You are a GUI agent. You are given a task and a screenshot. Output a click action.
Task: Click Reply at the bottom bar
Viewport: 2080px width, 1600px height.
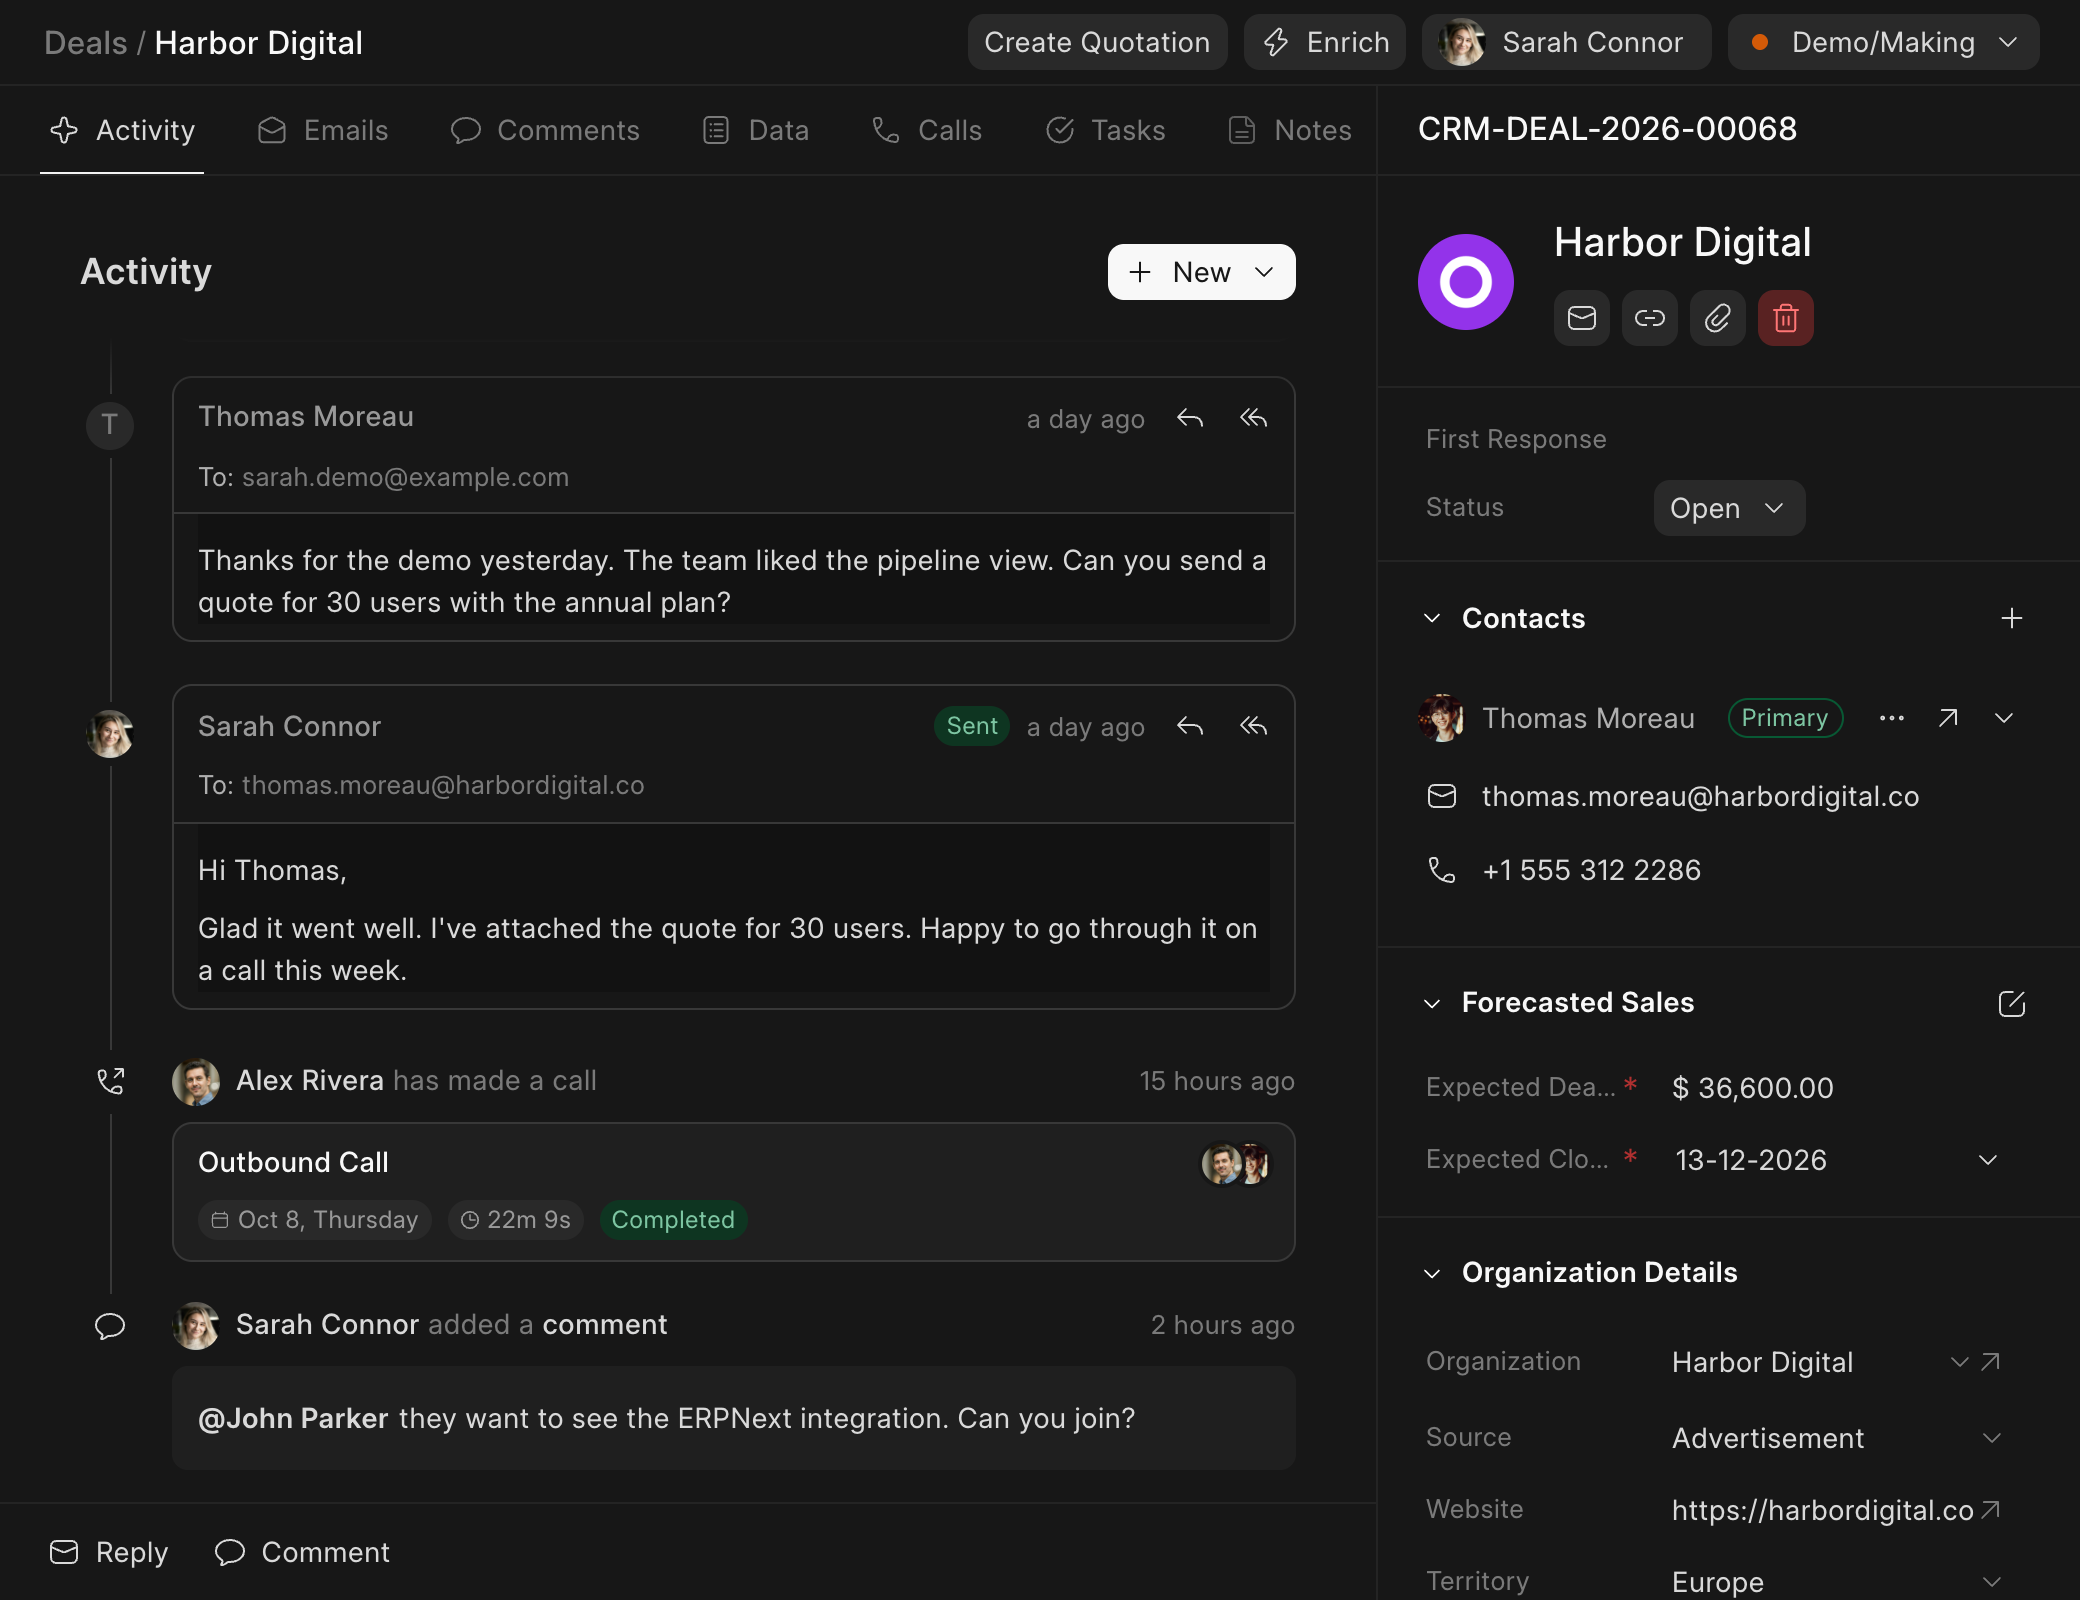pos(108,1552)
